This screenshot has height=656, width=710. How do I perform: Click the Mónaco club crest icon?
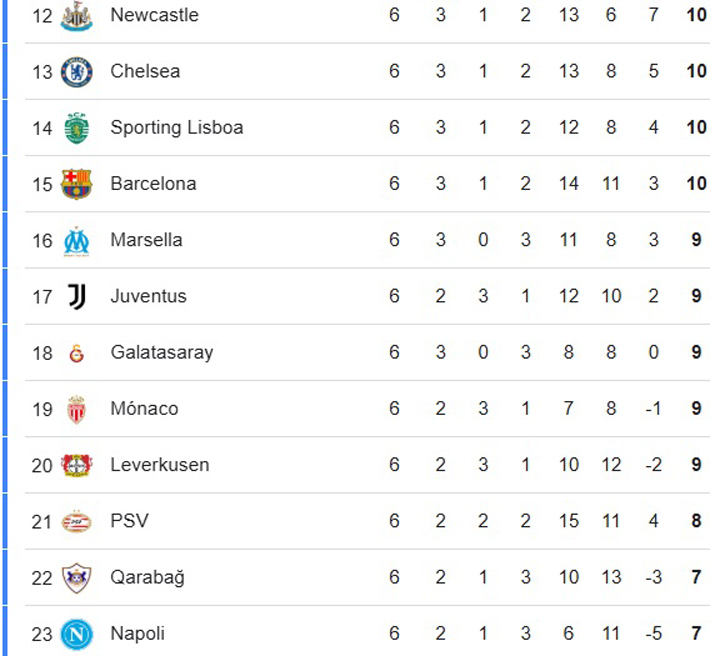click(76, 409)
